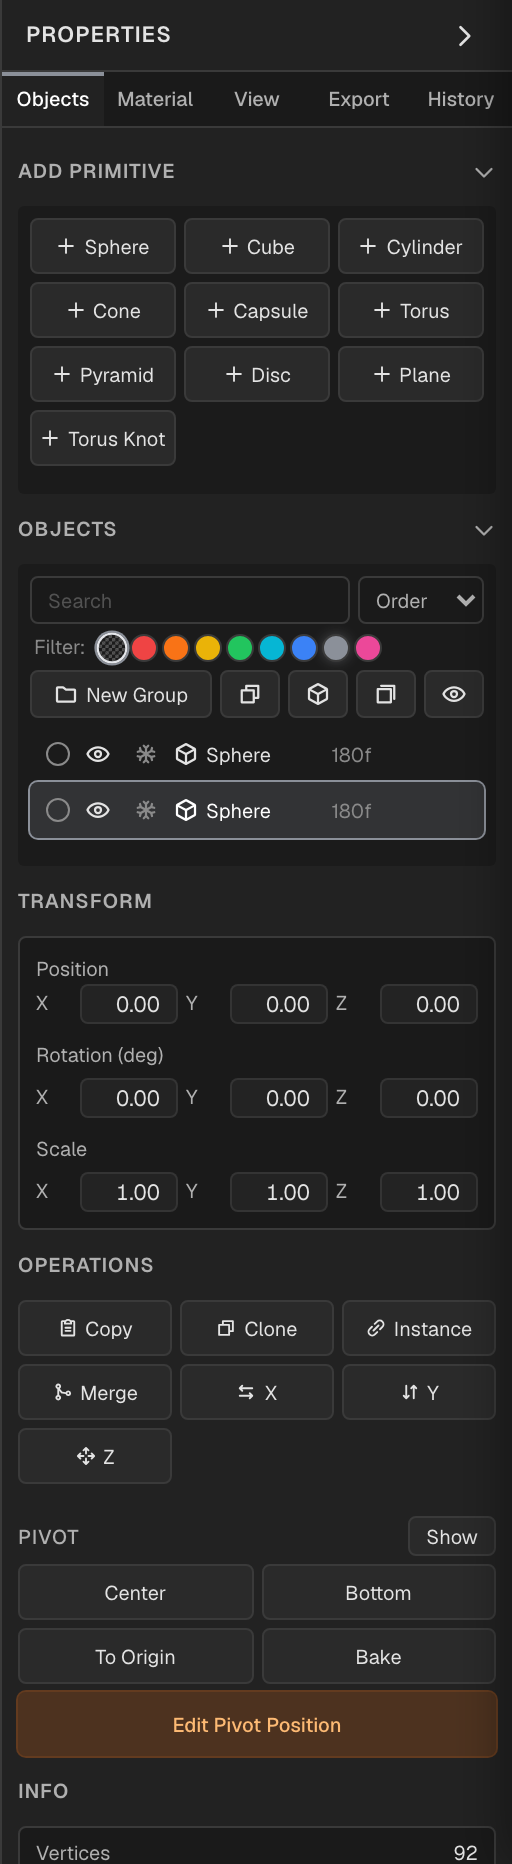This screenshot has height=1864, width=512.
Task: Toggle the pivot Show button
Action: 452,1536
